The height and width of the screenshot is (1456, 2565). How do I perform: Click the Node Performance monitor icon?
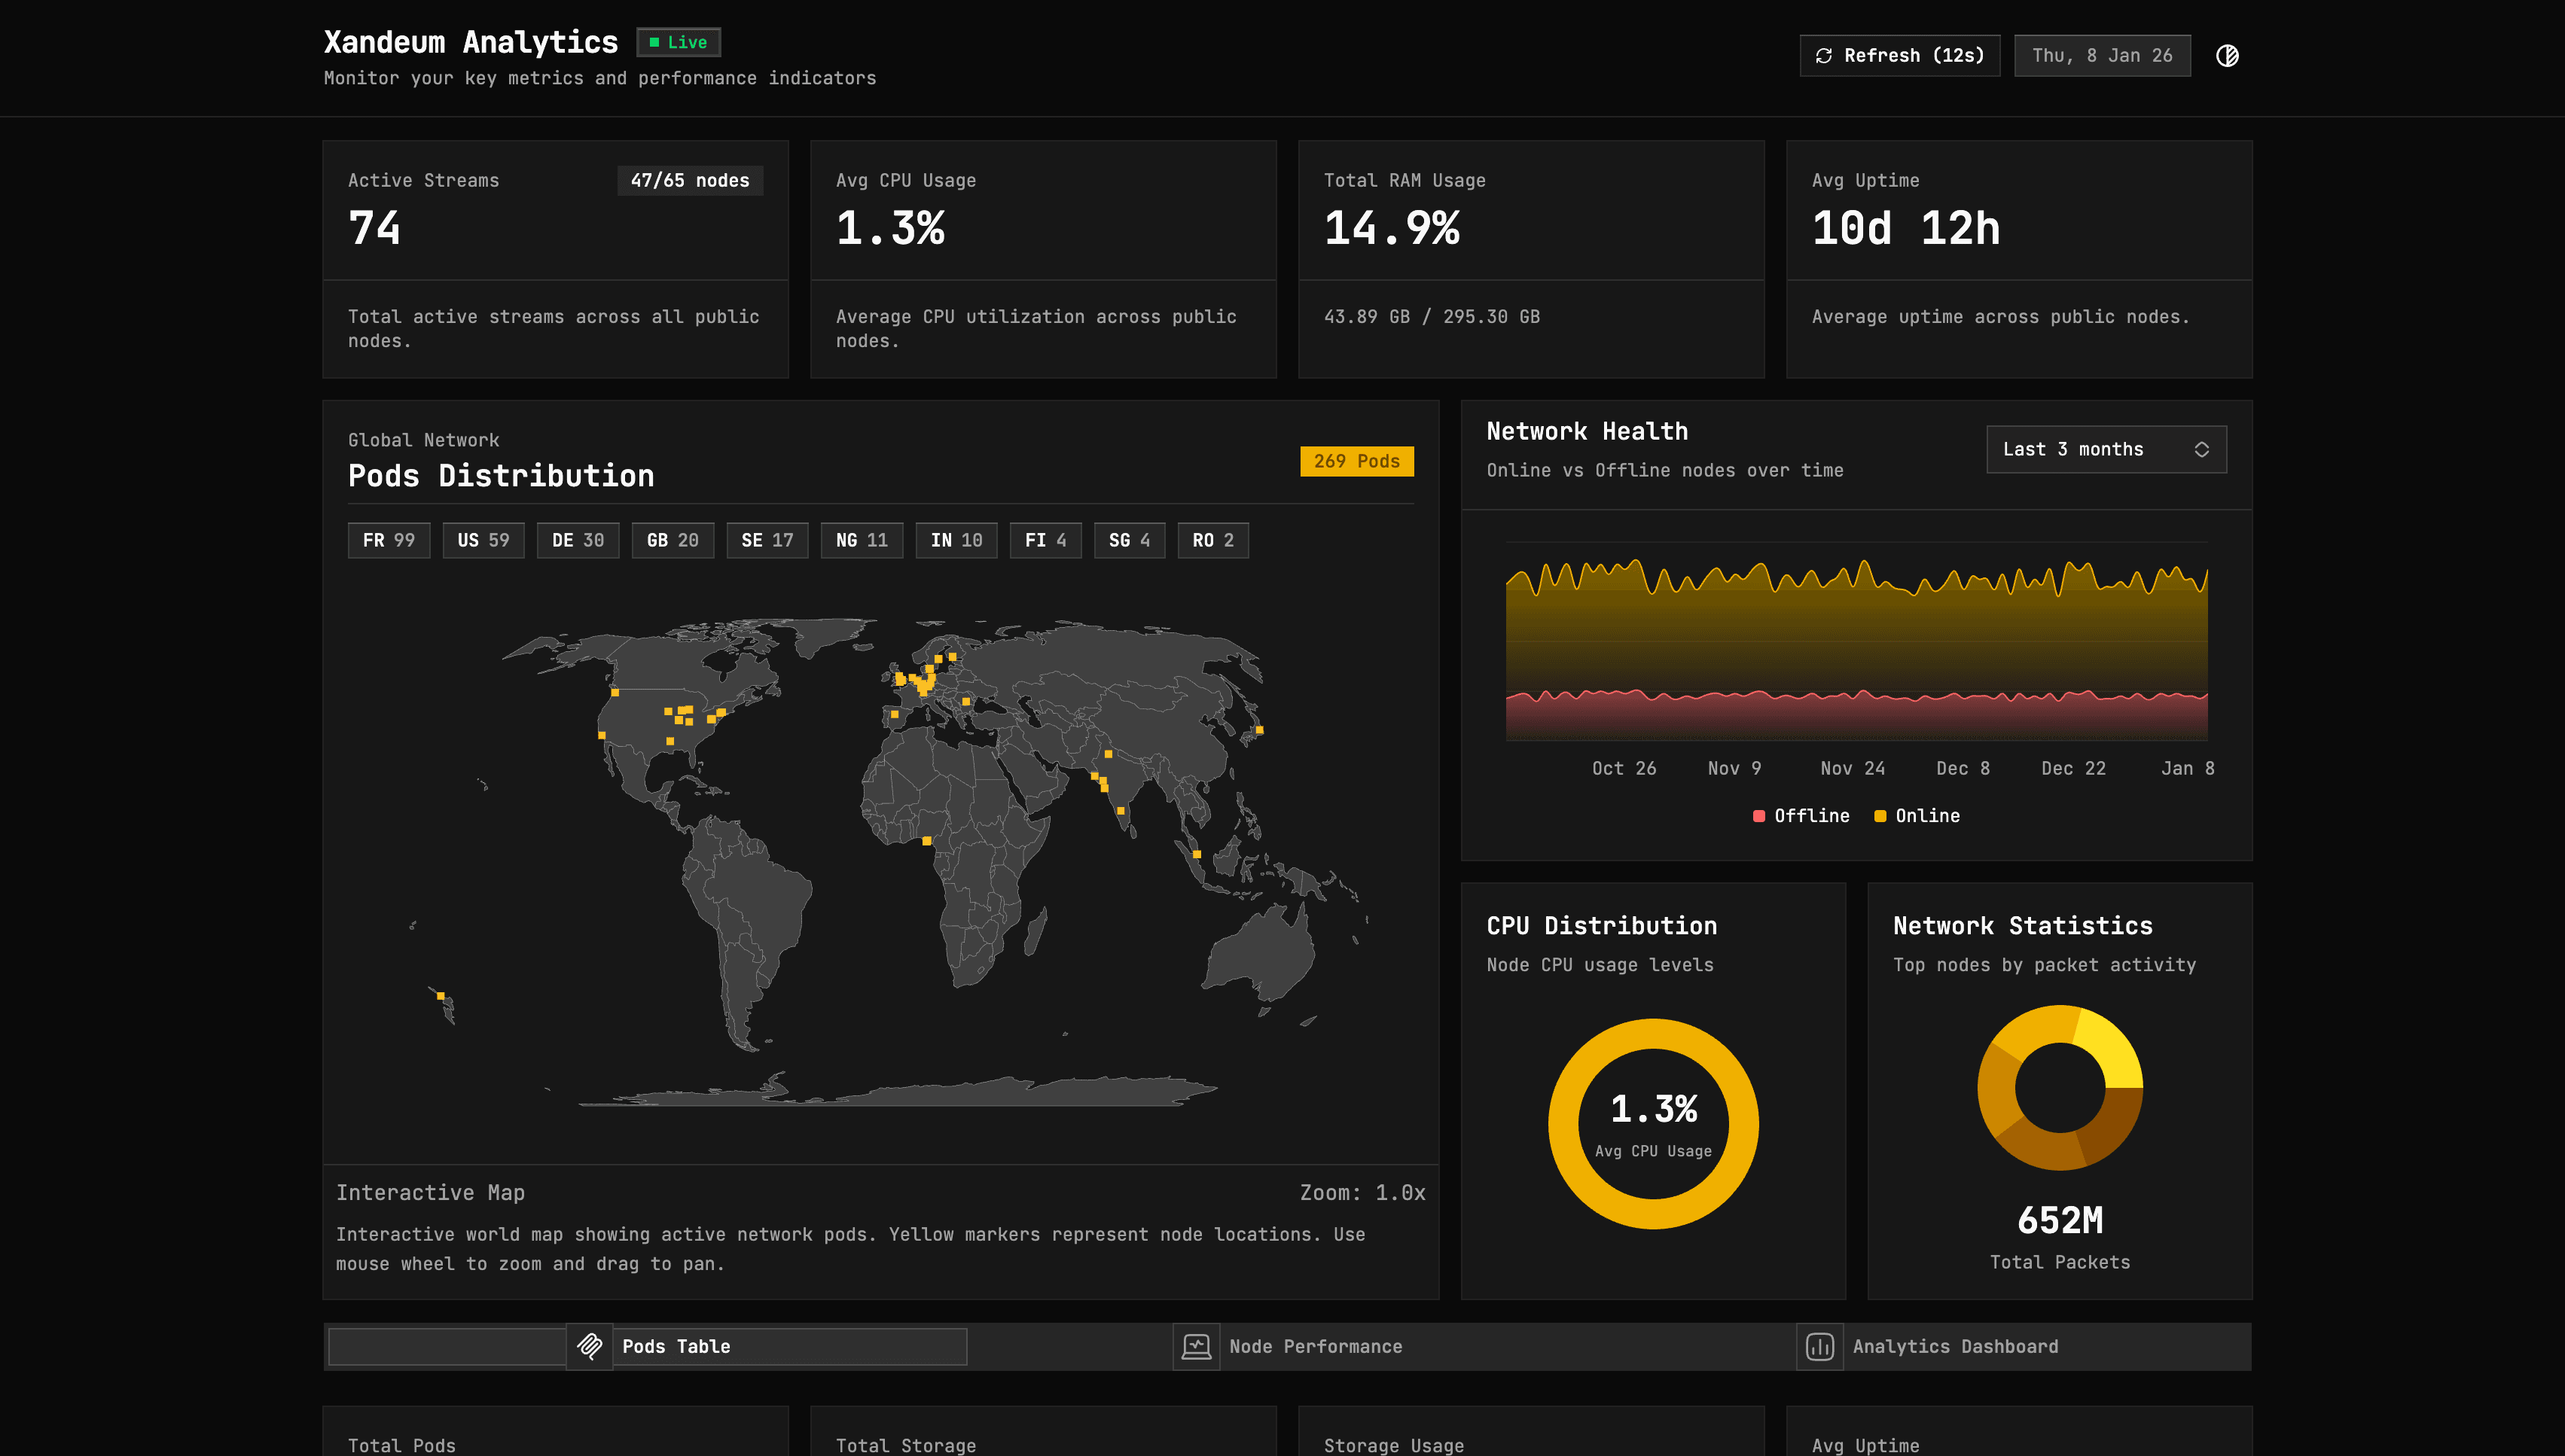point(1196,1346)
